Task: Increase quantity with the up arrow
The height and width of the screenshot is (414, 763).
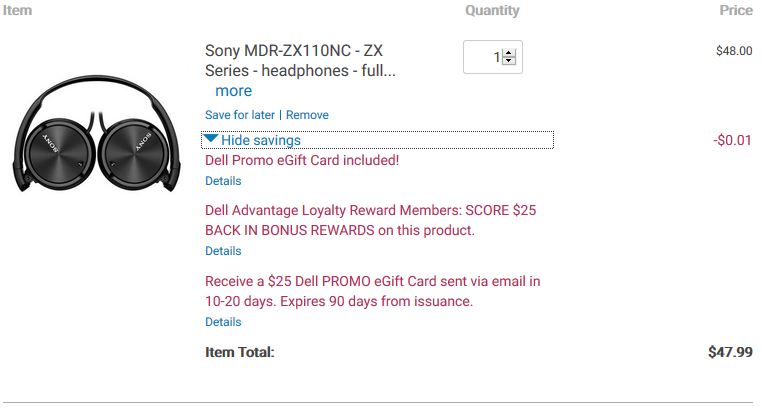Action: pos(508,53)
